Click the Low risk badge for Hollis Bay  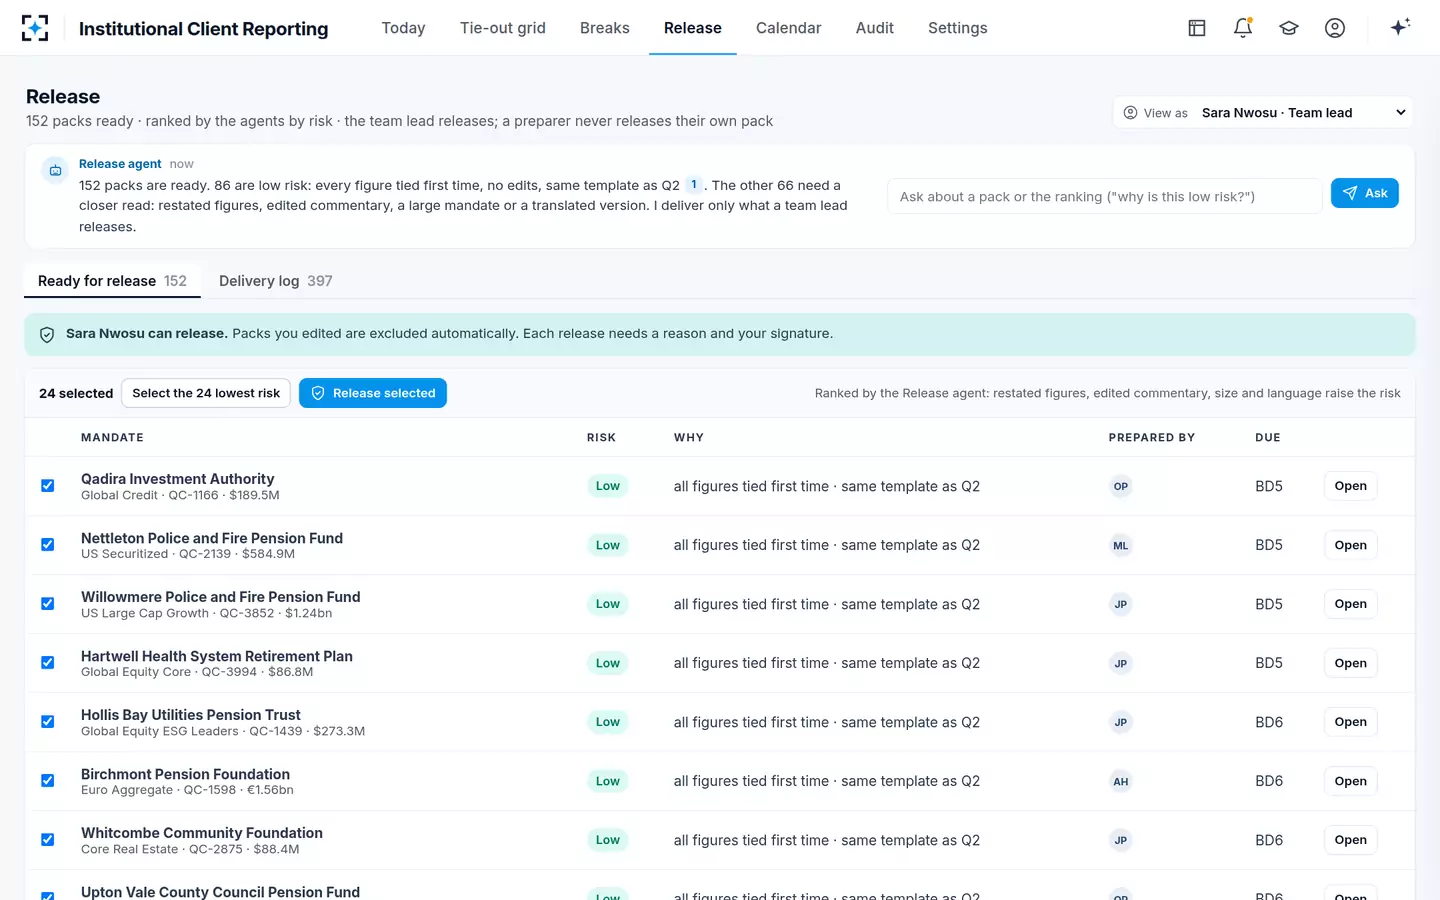tap(608, 722)
